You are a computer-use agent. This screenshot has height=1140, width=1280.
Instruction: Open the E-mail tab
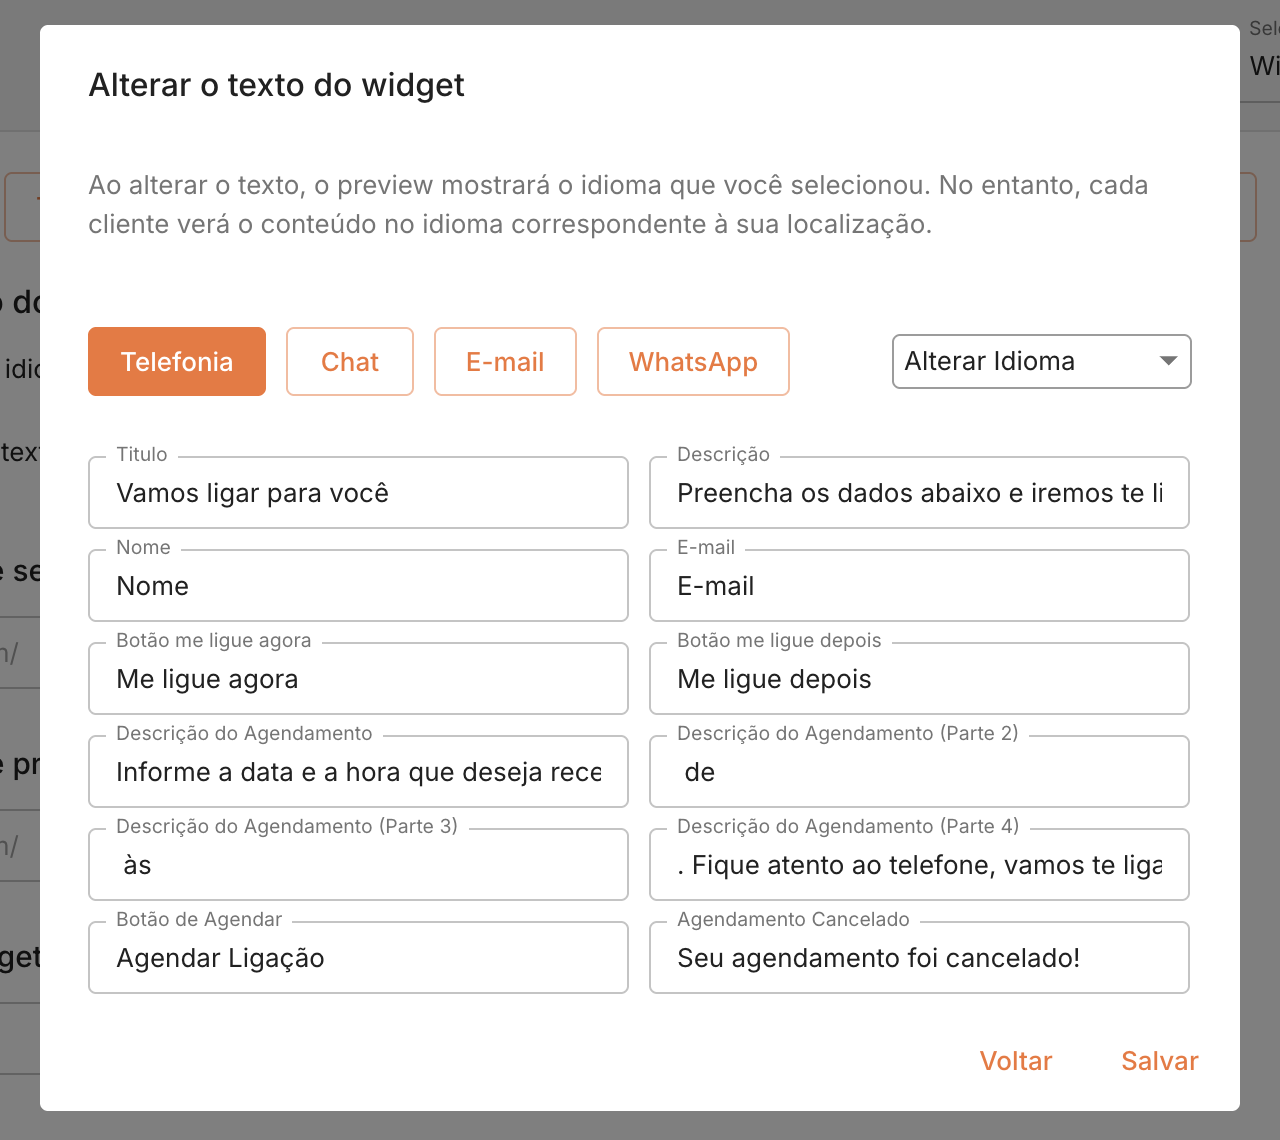505,362
